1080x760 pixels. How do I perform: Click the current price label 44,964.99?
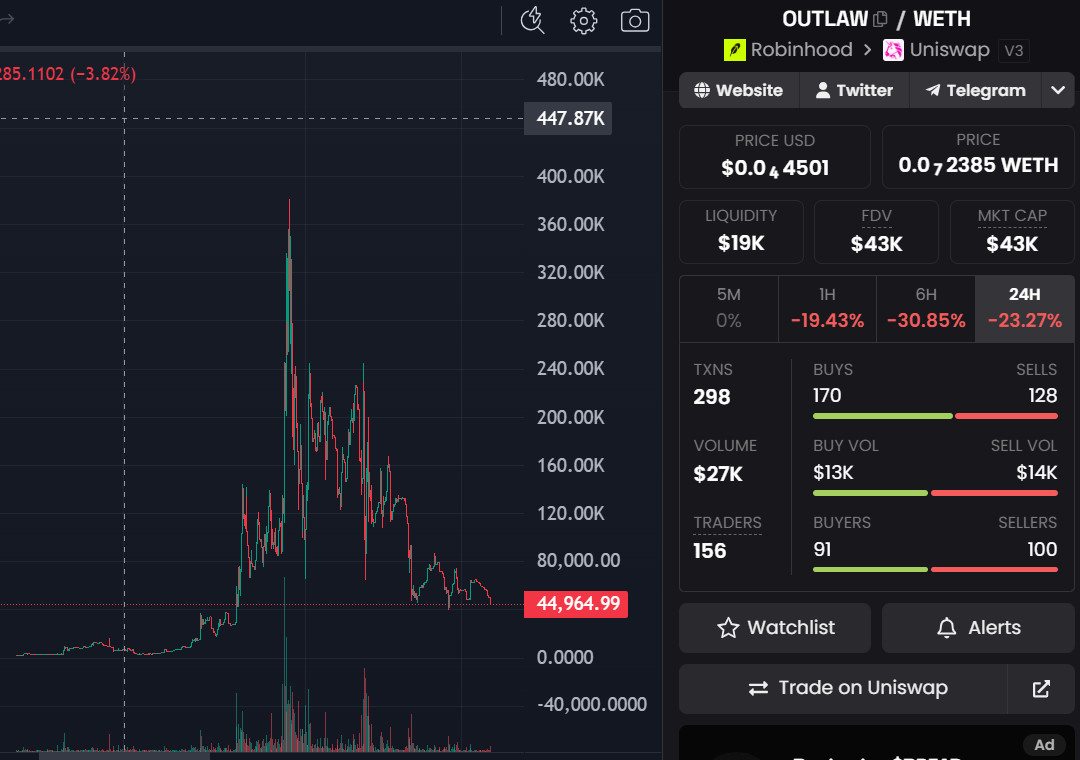(x=576, y=604)
